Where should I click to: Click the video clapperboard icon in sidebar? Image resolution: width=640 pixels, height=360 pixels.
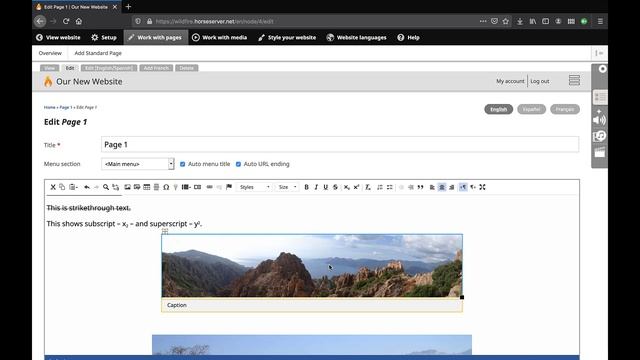coord(599,152)
